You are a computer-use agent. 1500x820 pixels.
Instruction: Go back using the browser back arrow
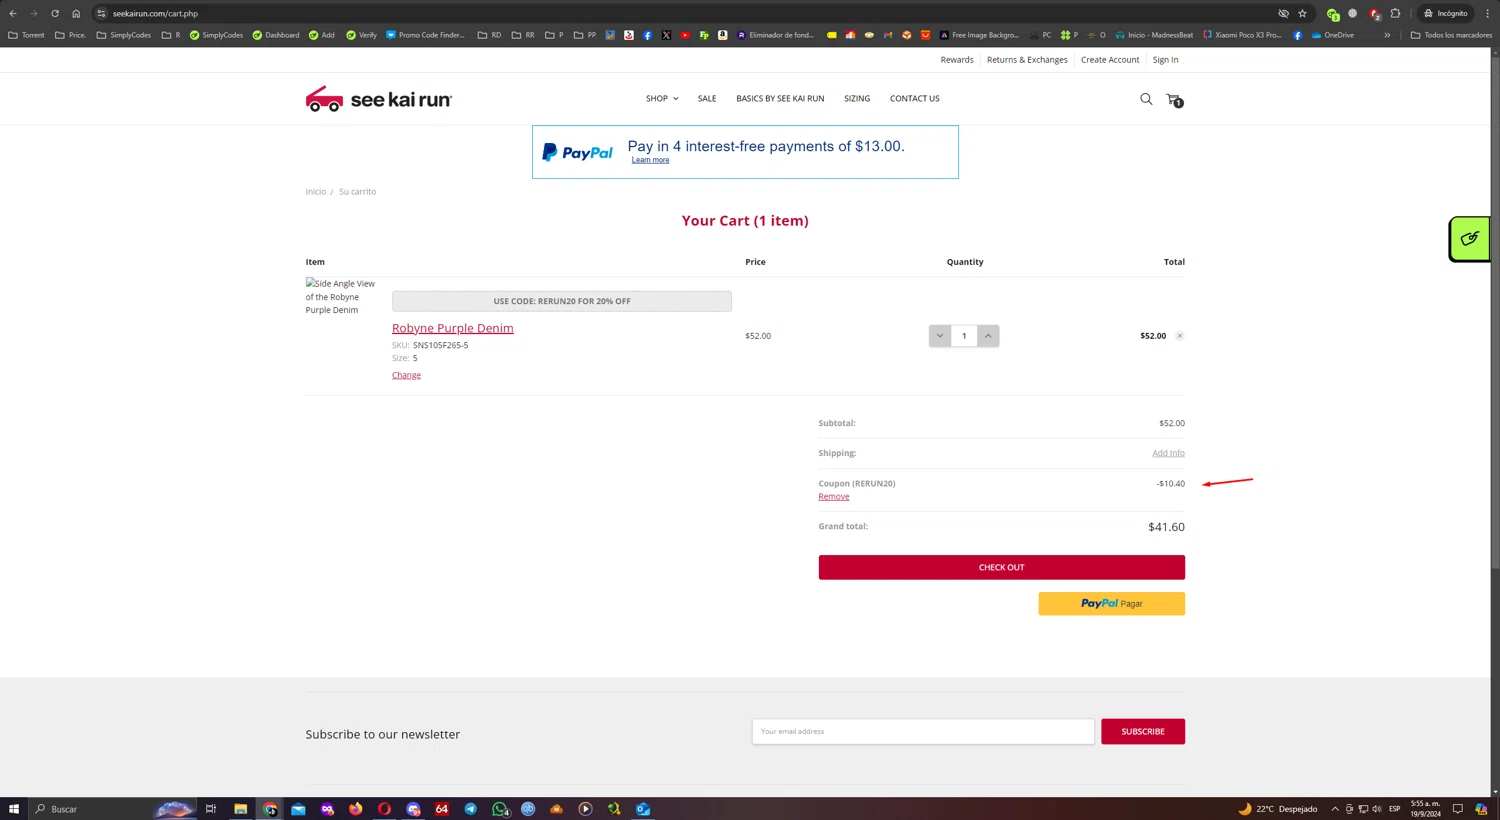click(x=13, y=13)
